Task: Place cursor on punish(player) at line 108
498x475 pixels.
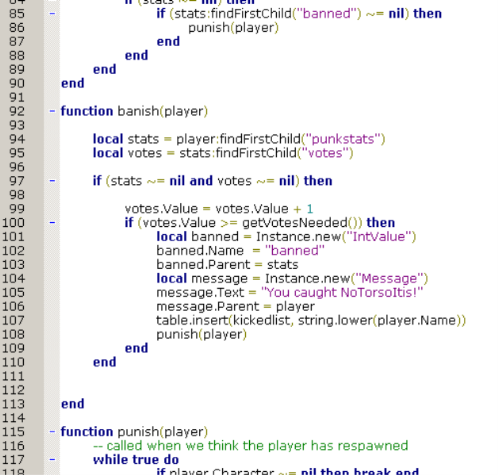Action: pyautogui.click(x=201, y=334)
